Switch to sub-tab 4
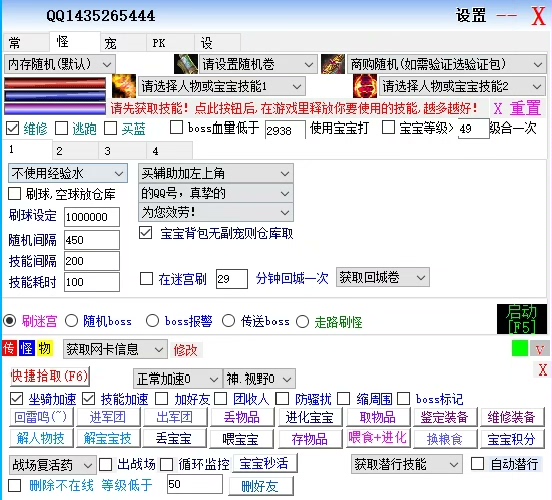Image resolution: width=552 pixels, height=500 pixels. pyautogui.click(x=169, y=151)
